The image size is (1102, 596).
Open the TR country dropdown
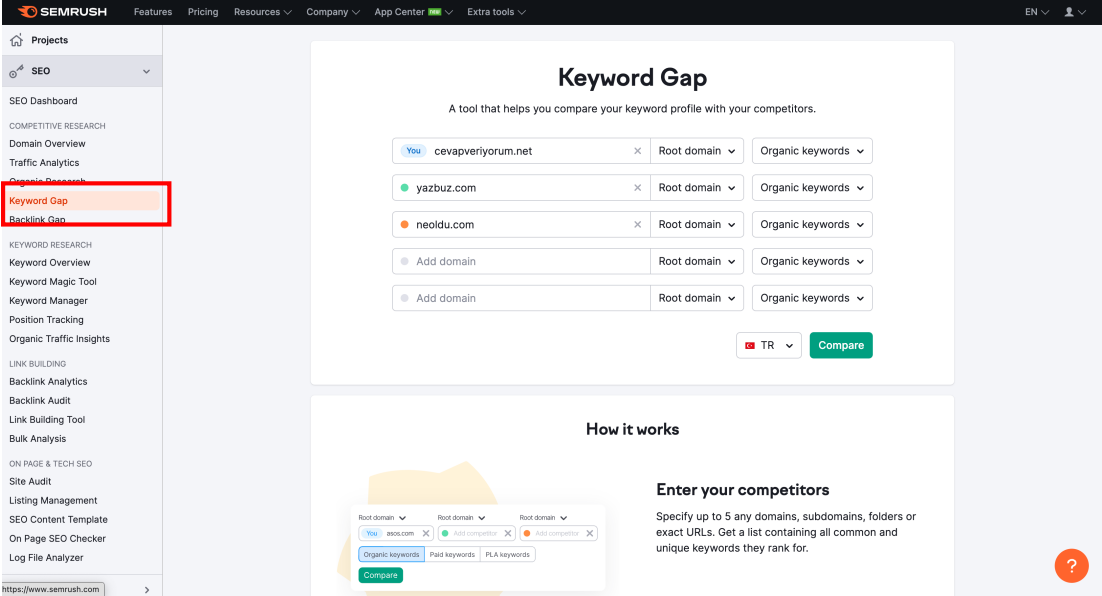tap(768, 346)
